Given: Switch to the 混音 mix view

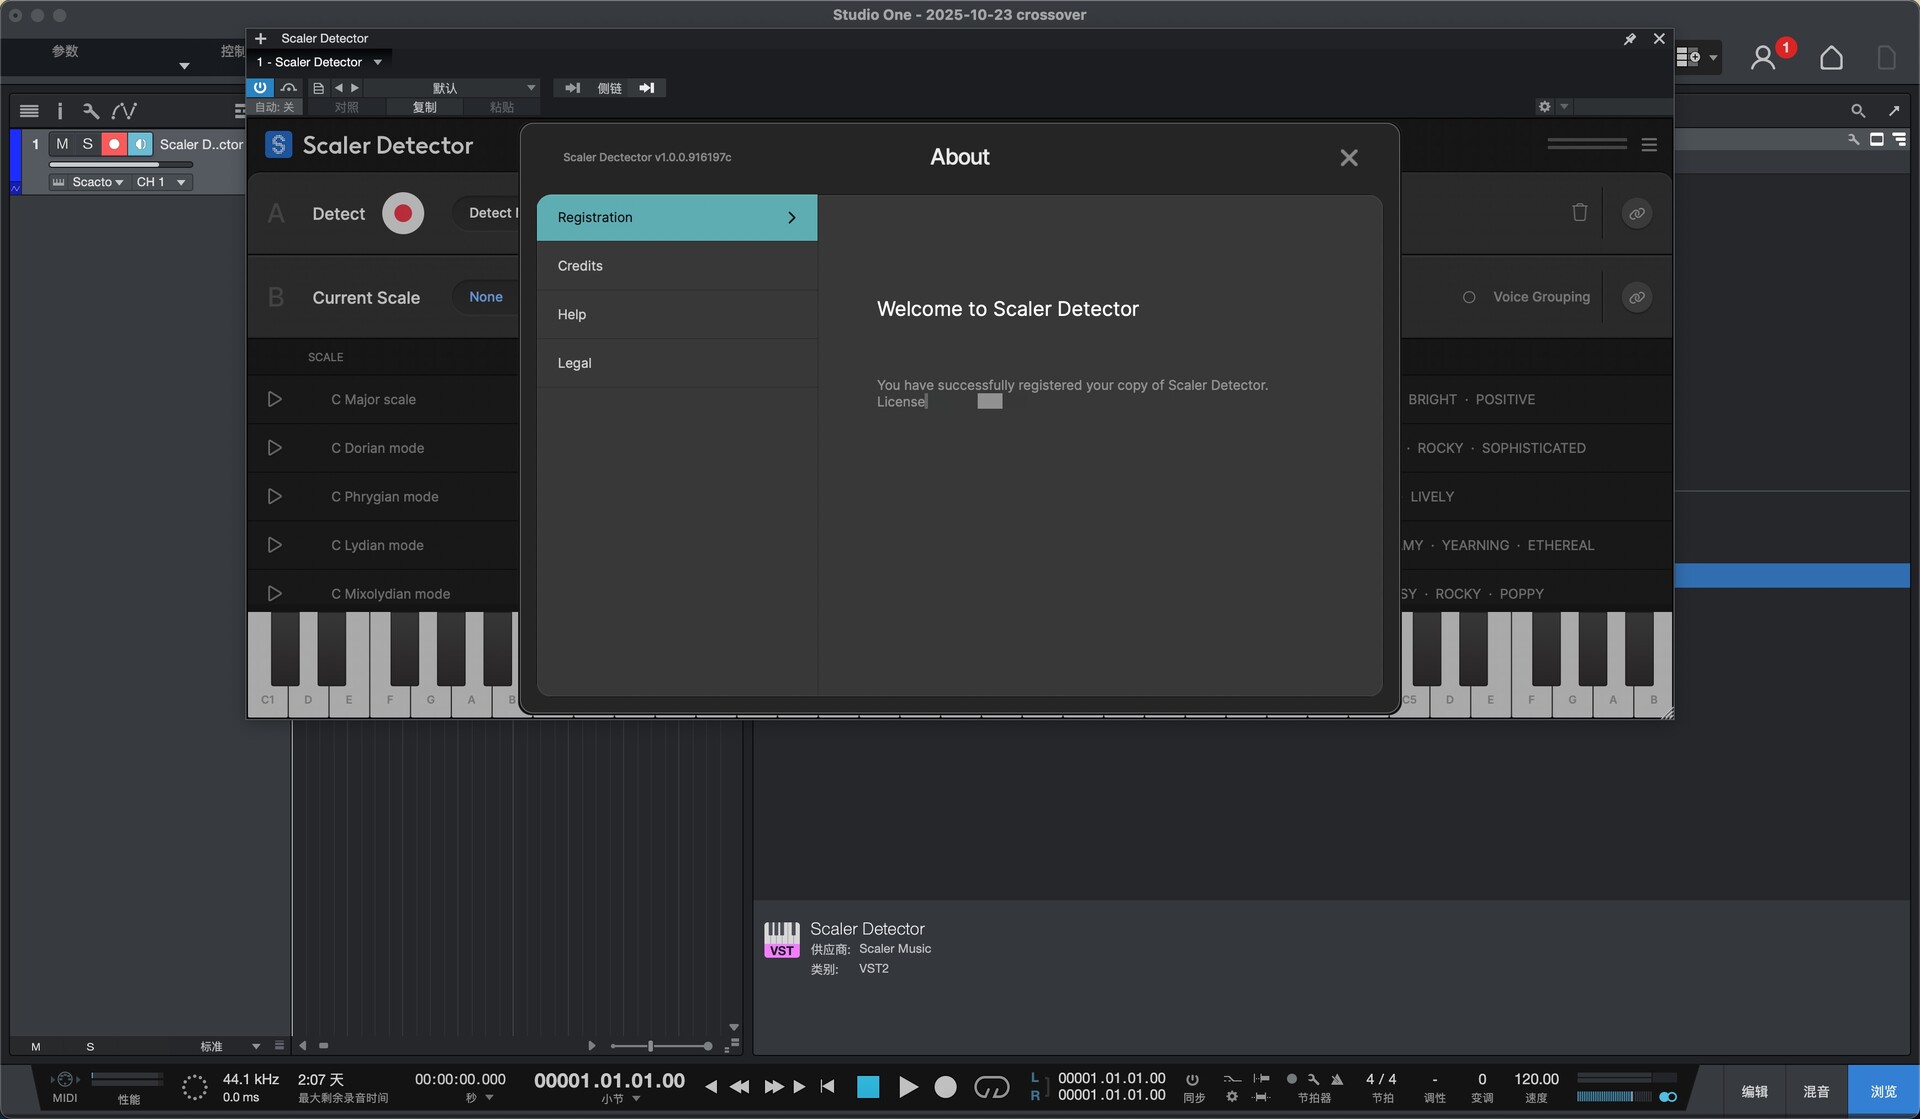Looking at the screenshot, I should tap(1815, 1091).
